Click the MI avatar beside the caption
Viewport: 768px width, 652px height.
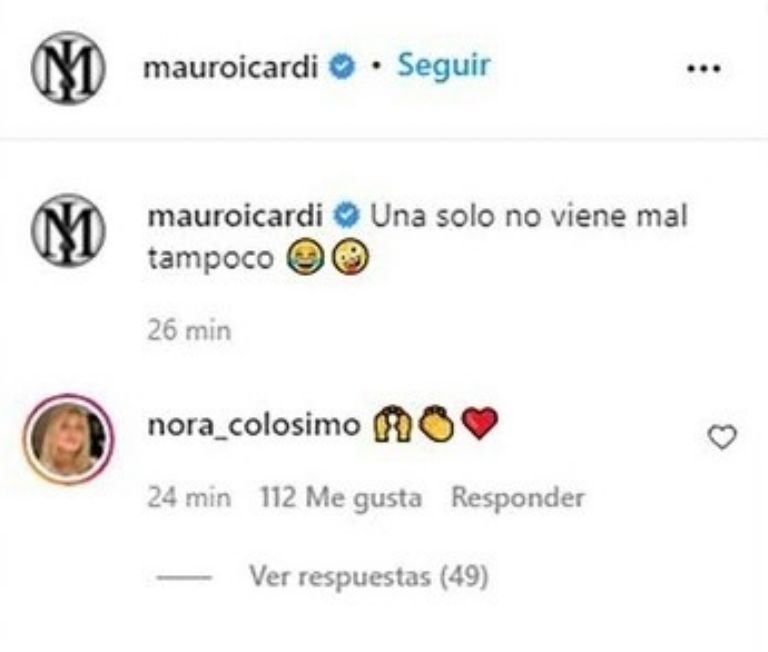(x=68, y=230)
